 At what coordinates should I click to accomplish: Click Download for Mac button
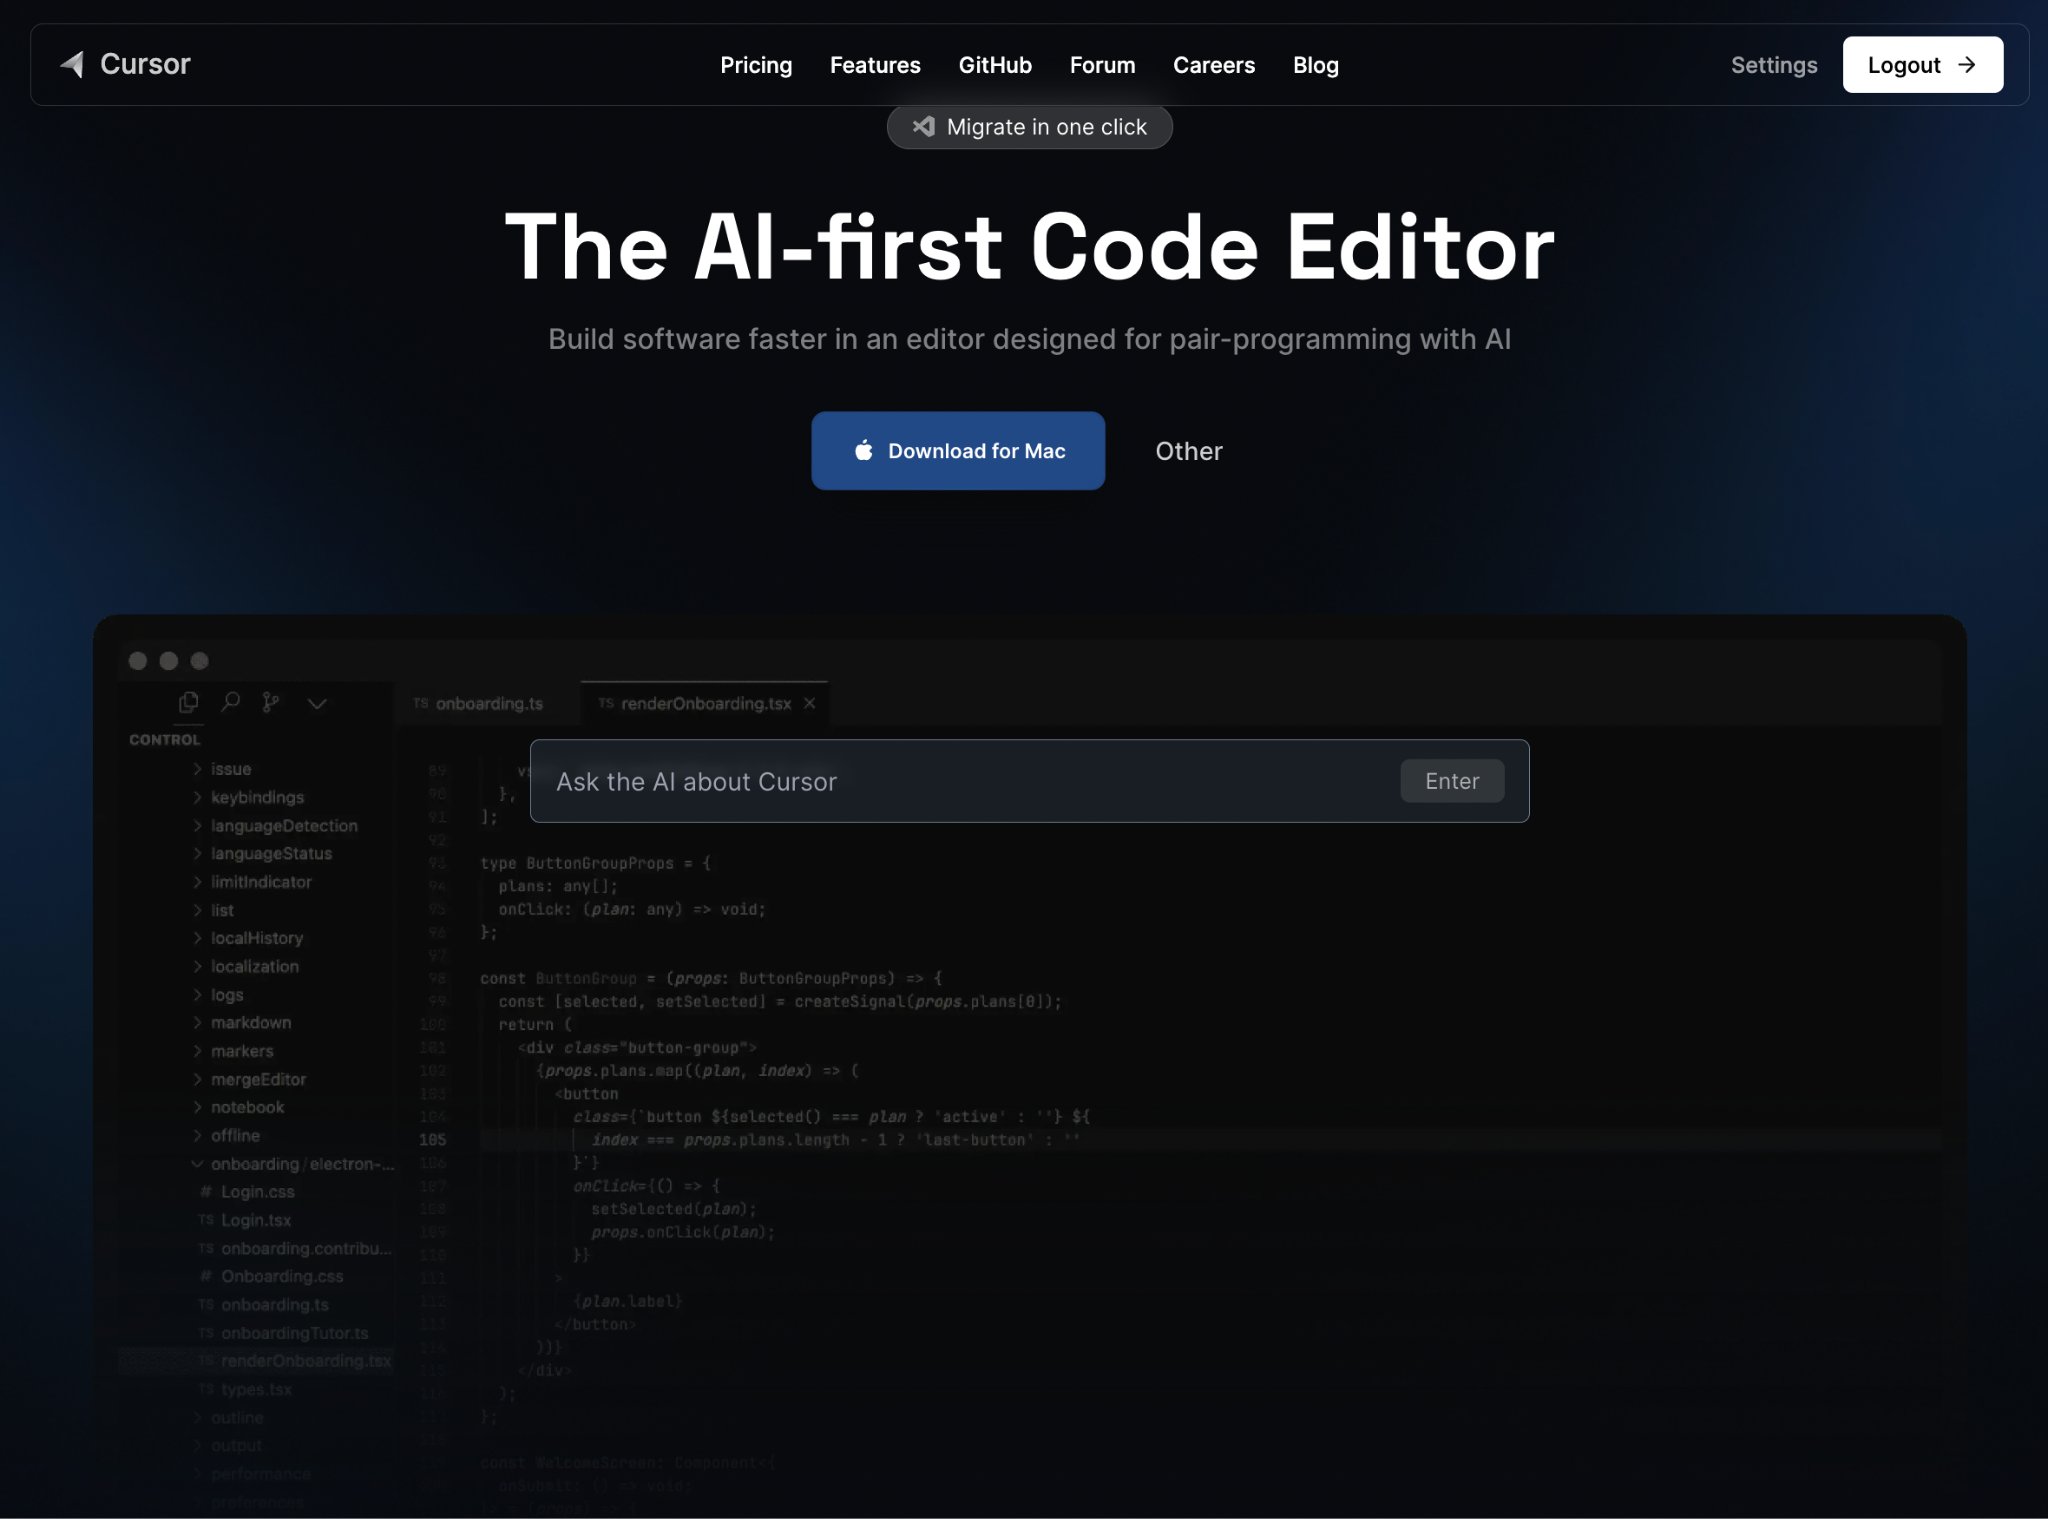(x=957, y=451)
